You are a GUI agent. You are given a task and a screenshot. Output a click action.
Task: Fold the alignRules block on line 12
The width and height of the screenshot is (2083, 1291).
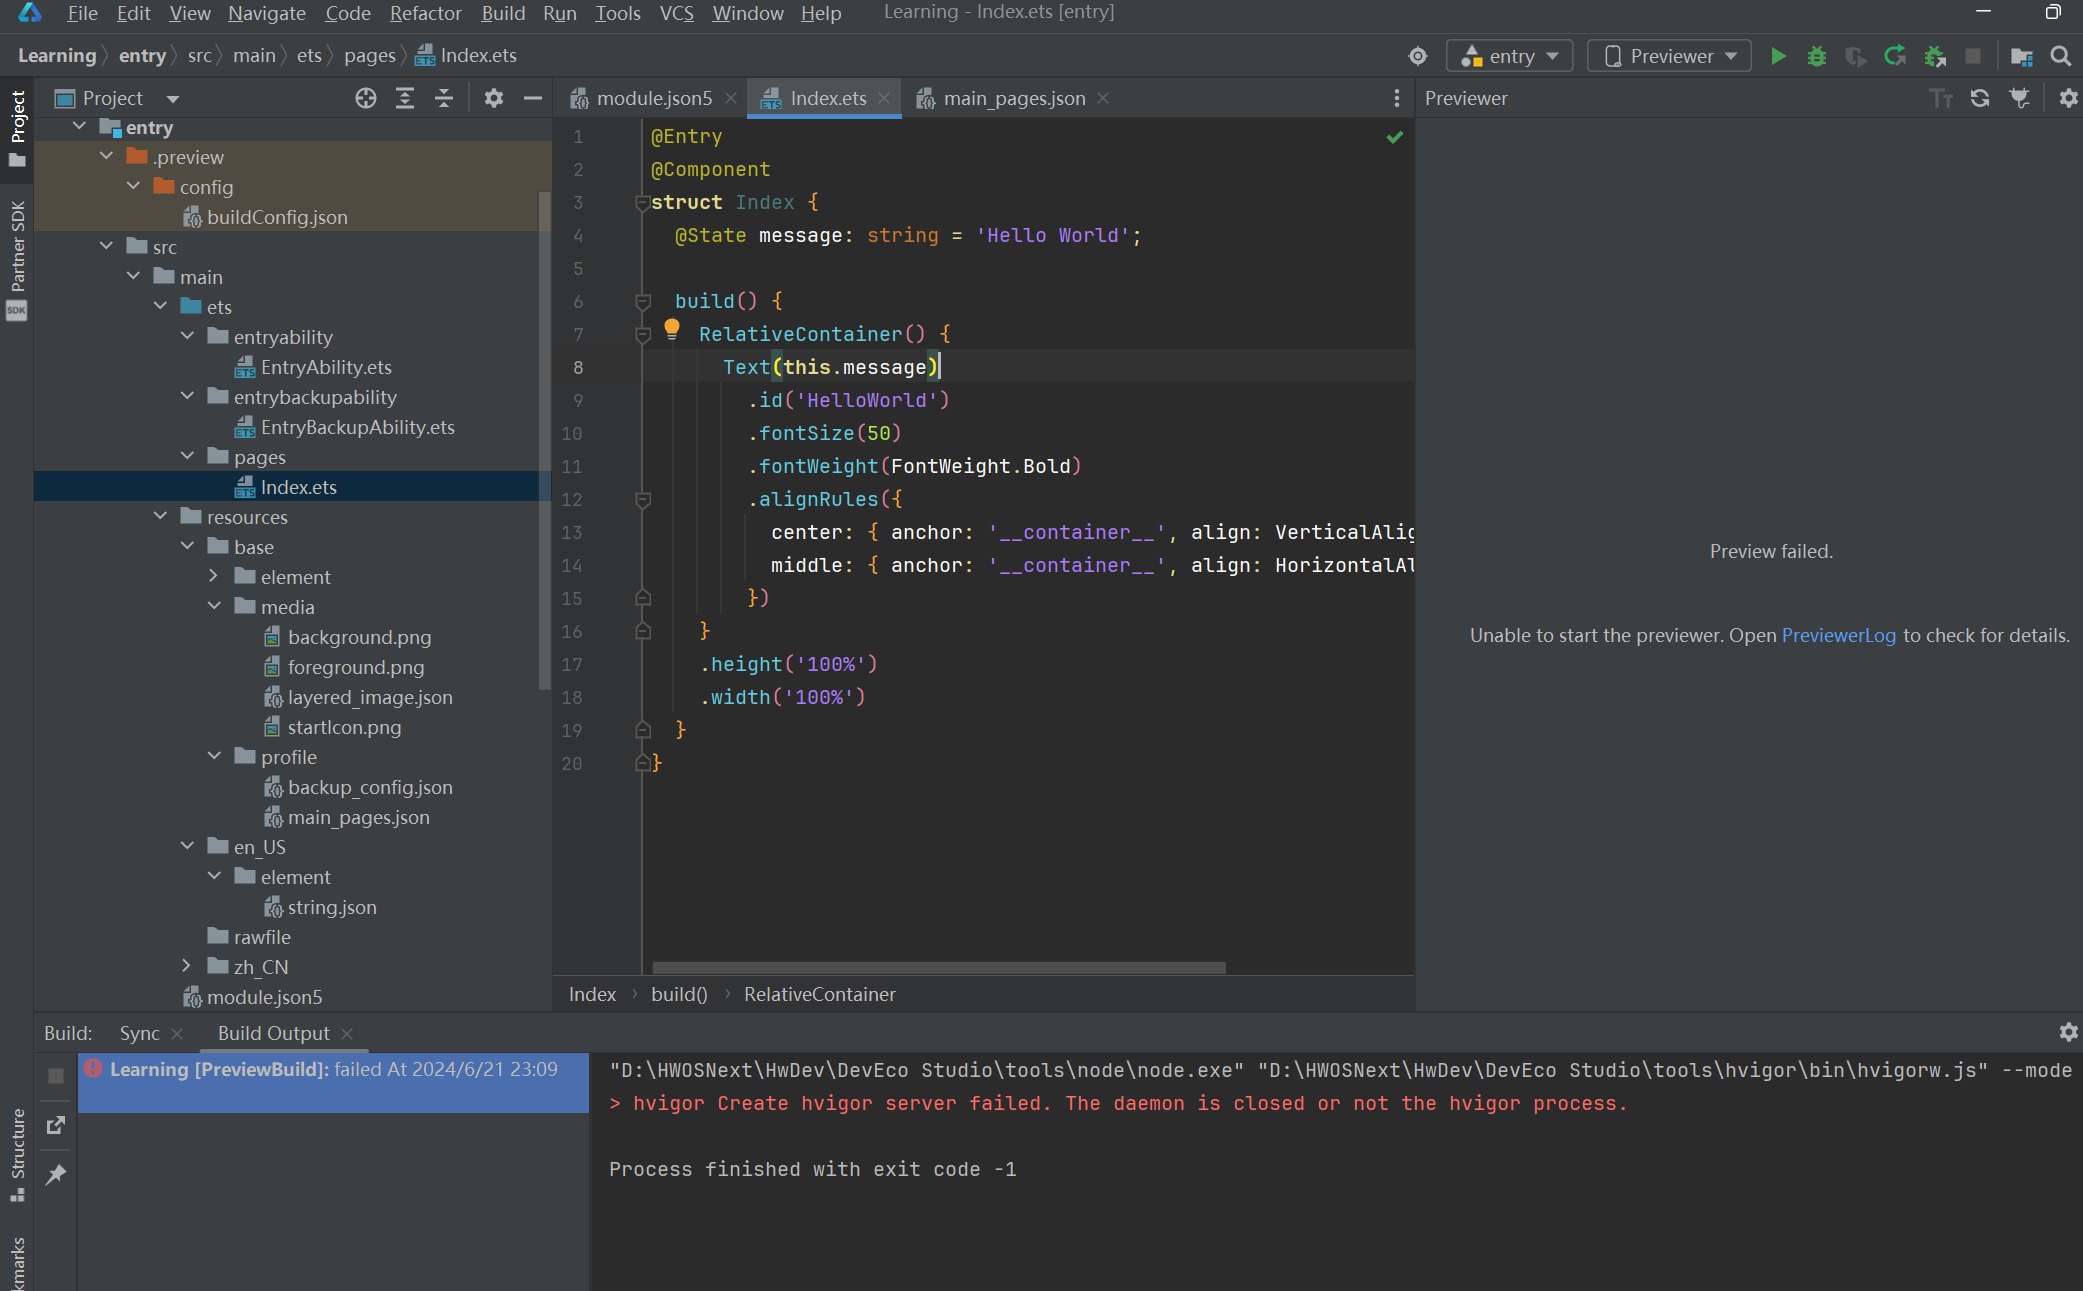643,500
